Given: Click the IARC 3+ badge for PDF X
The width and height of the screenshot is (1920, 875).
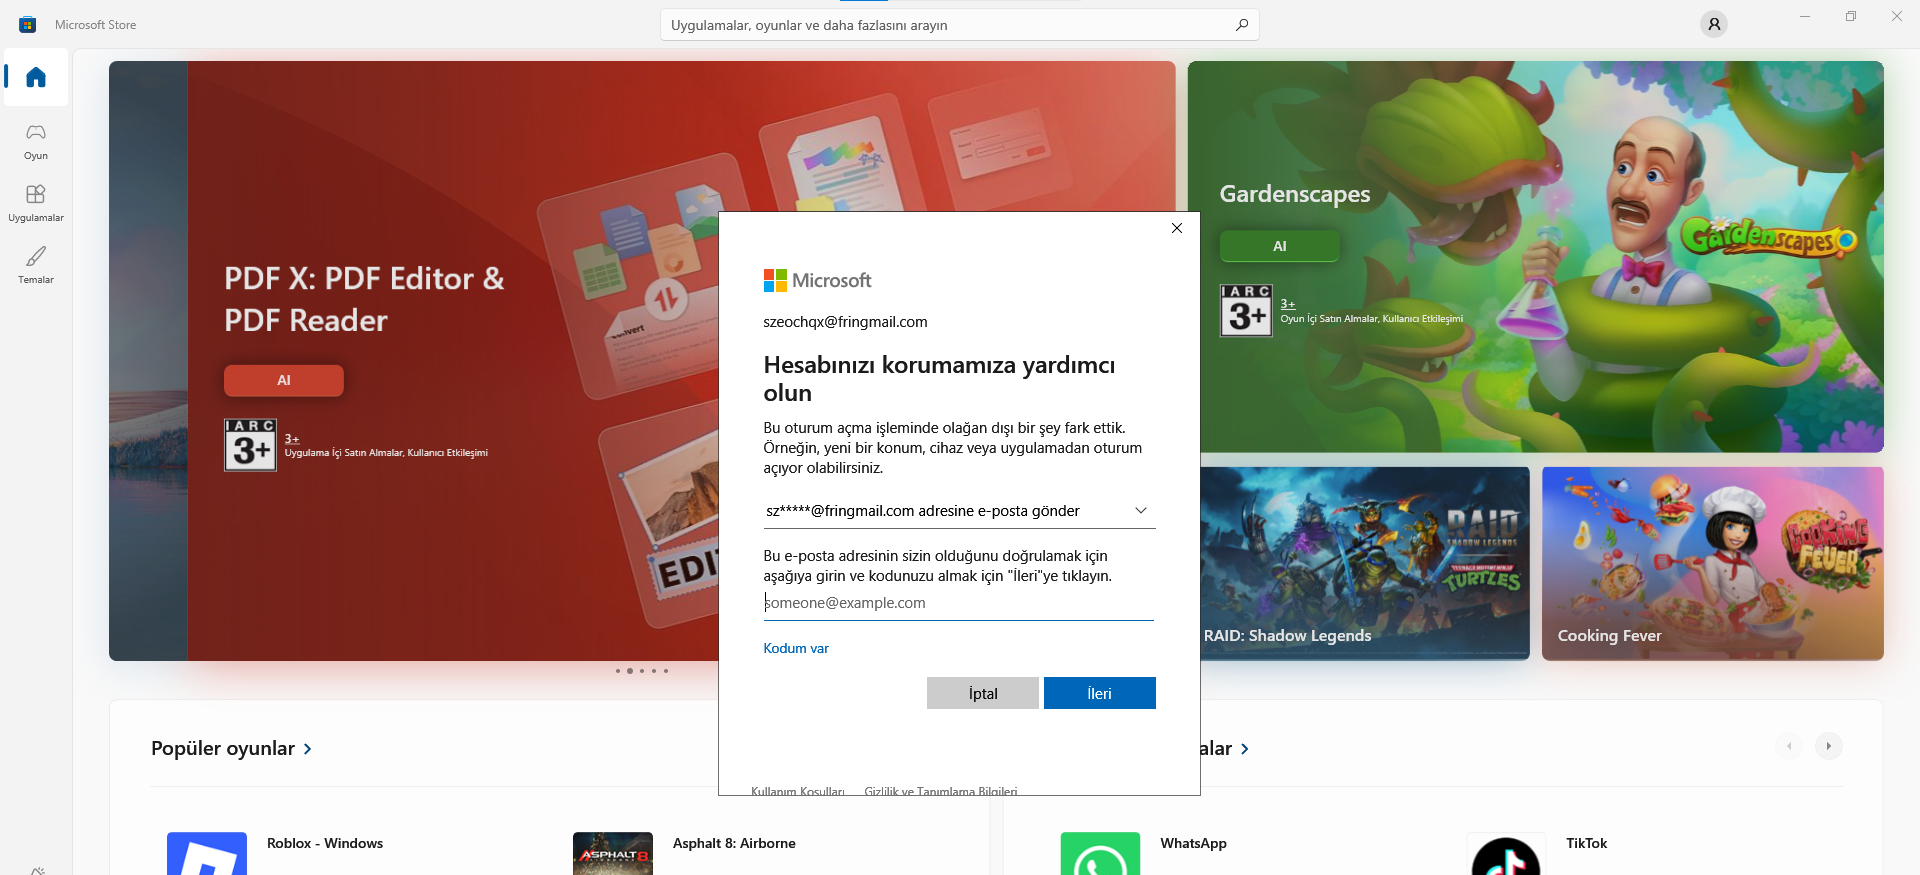Looking at the screenshot, I should click(250, 445).
